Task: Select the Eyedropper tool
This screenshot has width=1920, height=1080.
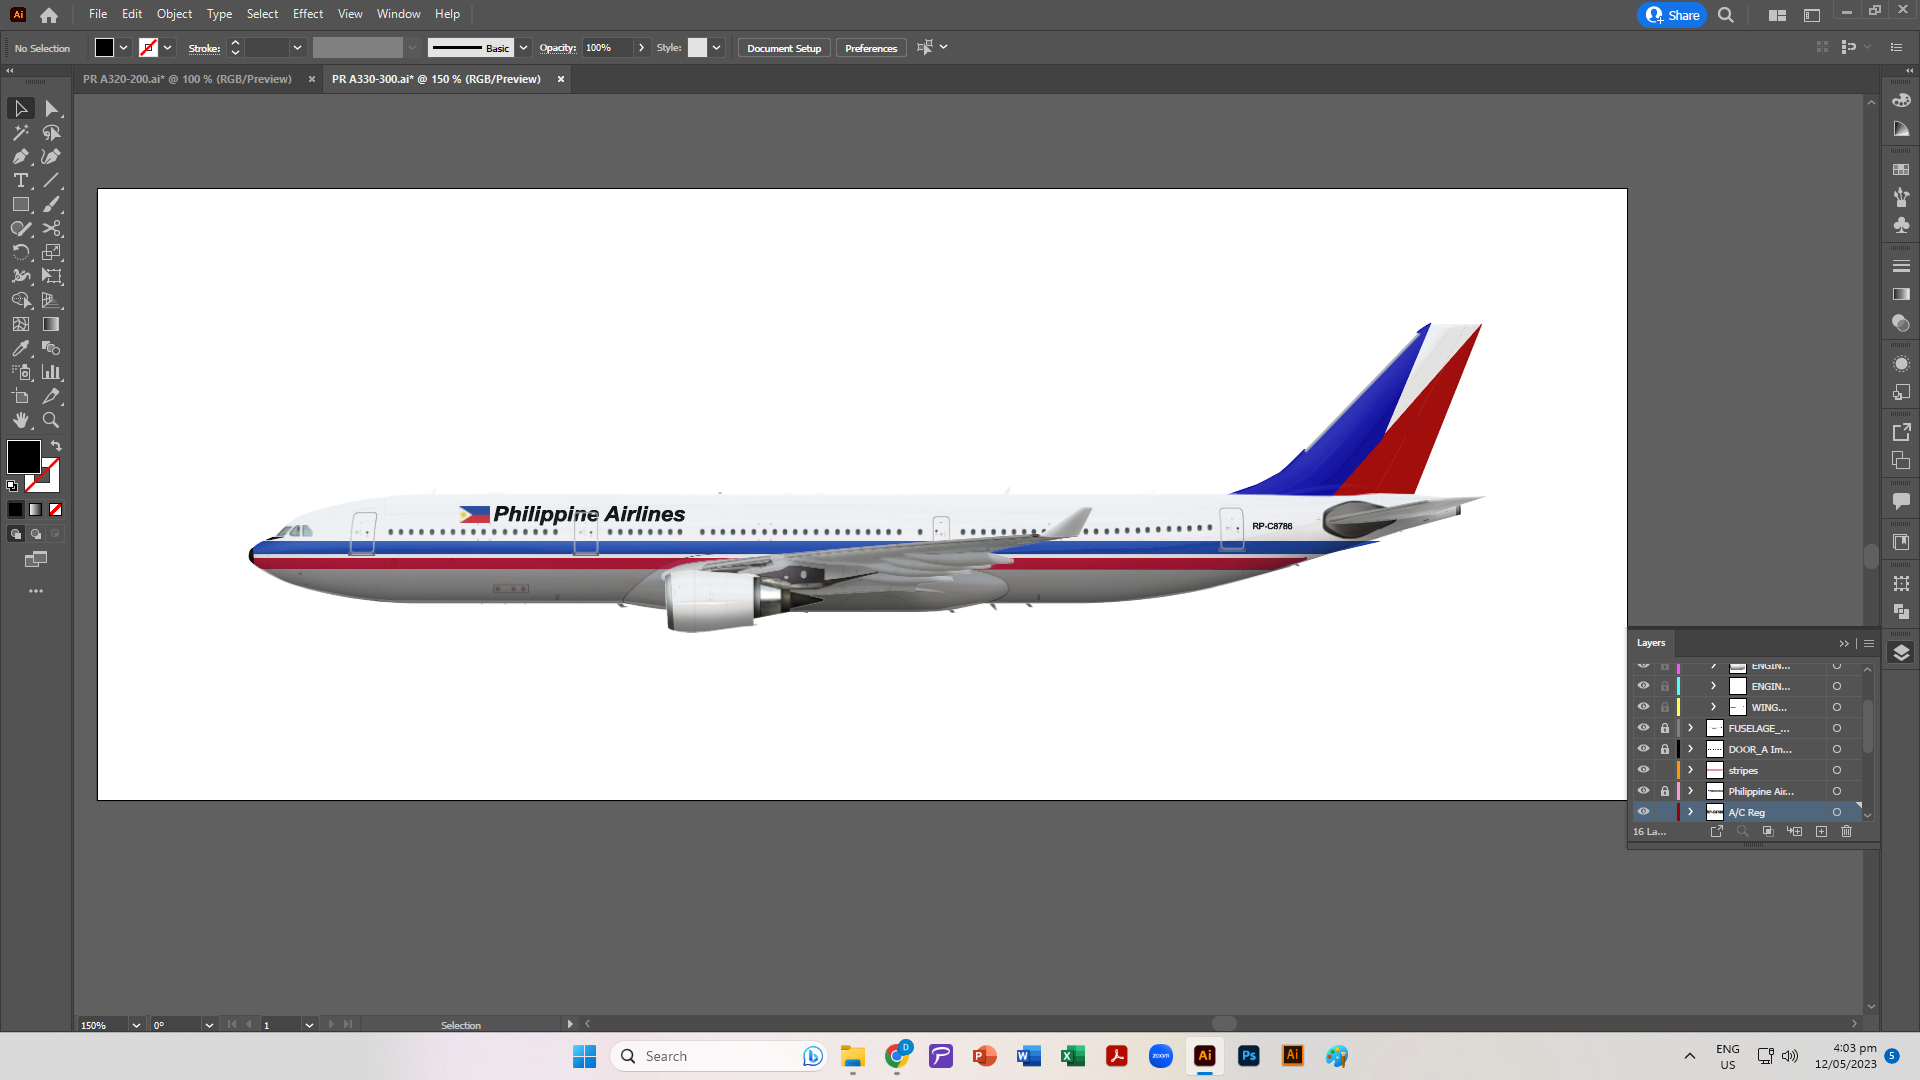Action: click(20, 348)
